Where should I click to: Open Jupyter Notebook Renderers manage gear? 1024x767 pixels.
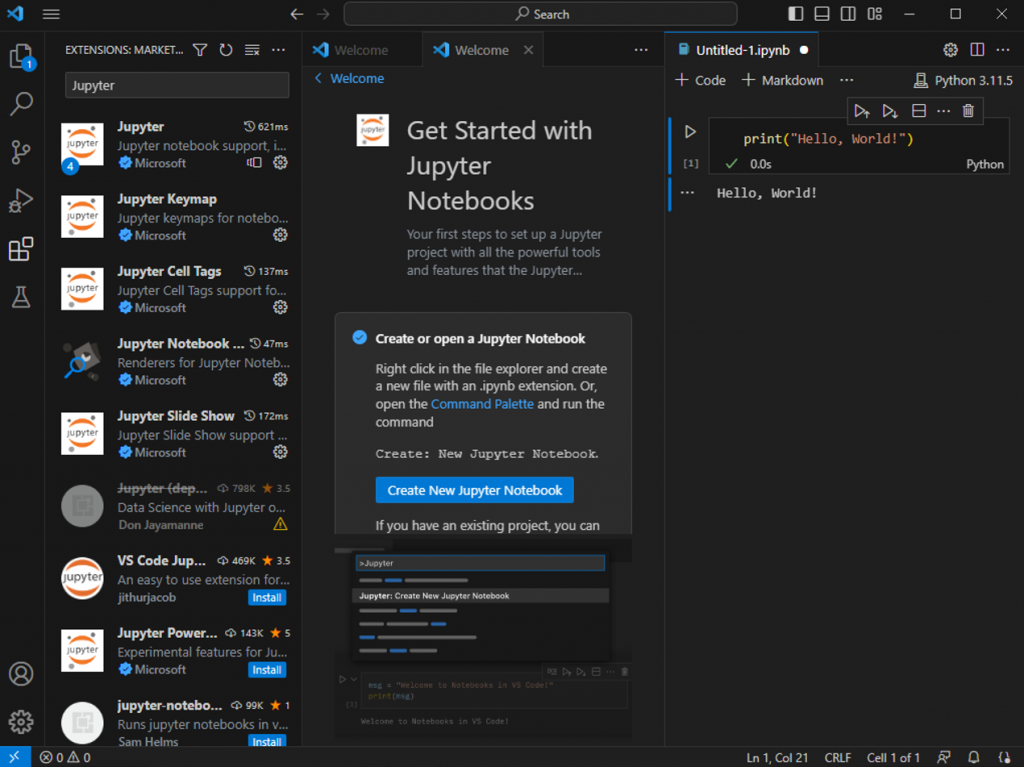[x=280, y=380]
